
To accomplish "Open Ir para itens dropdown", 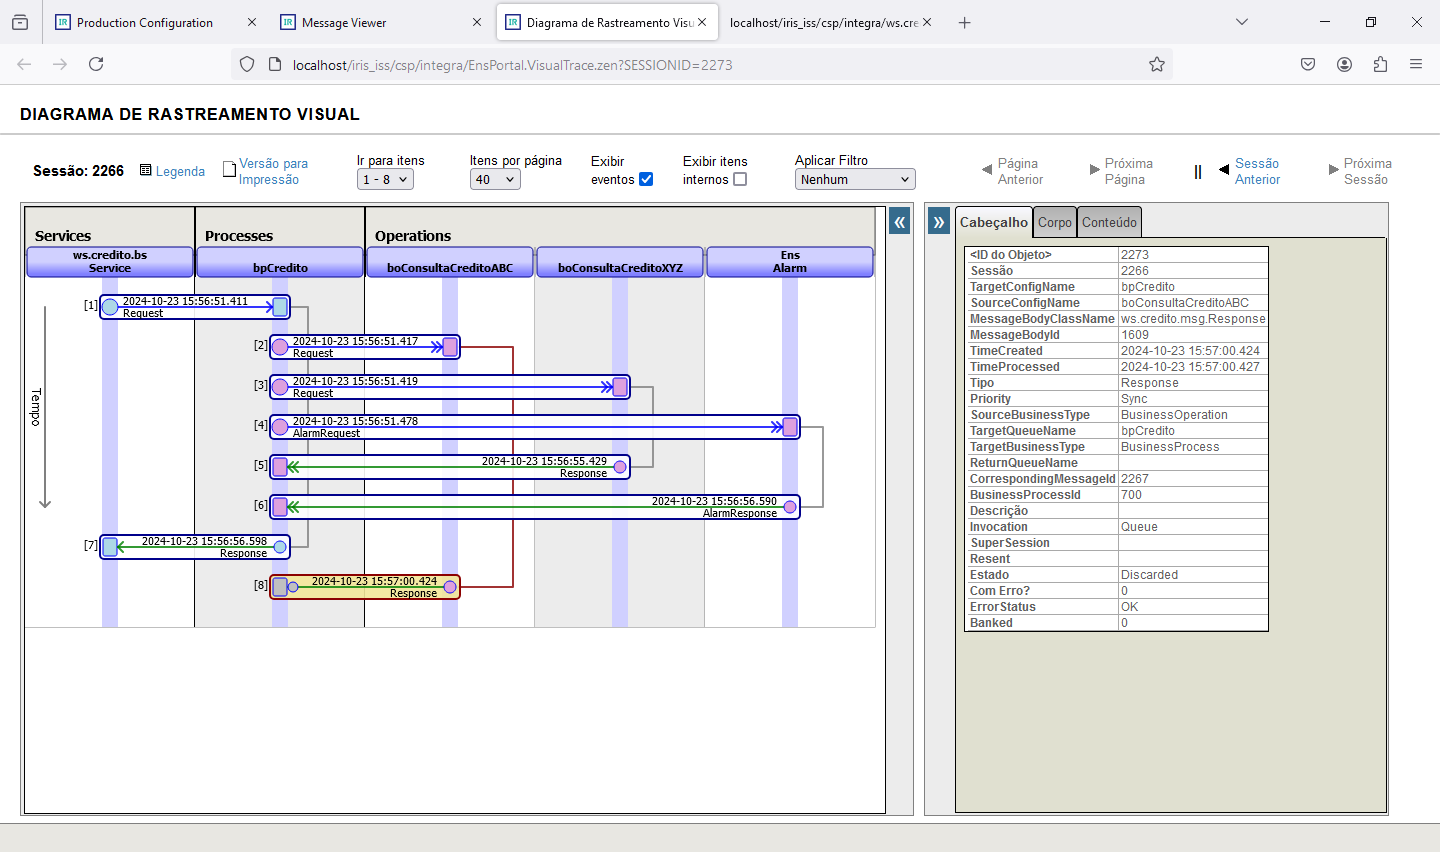I will (385, 180).
